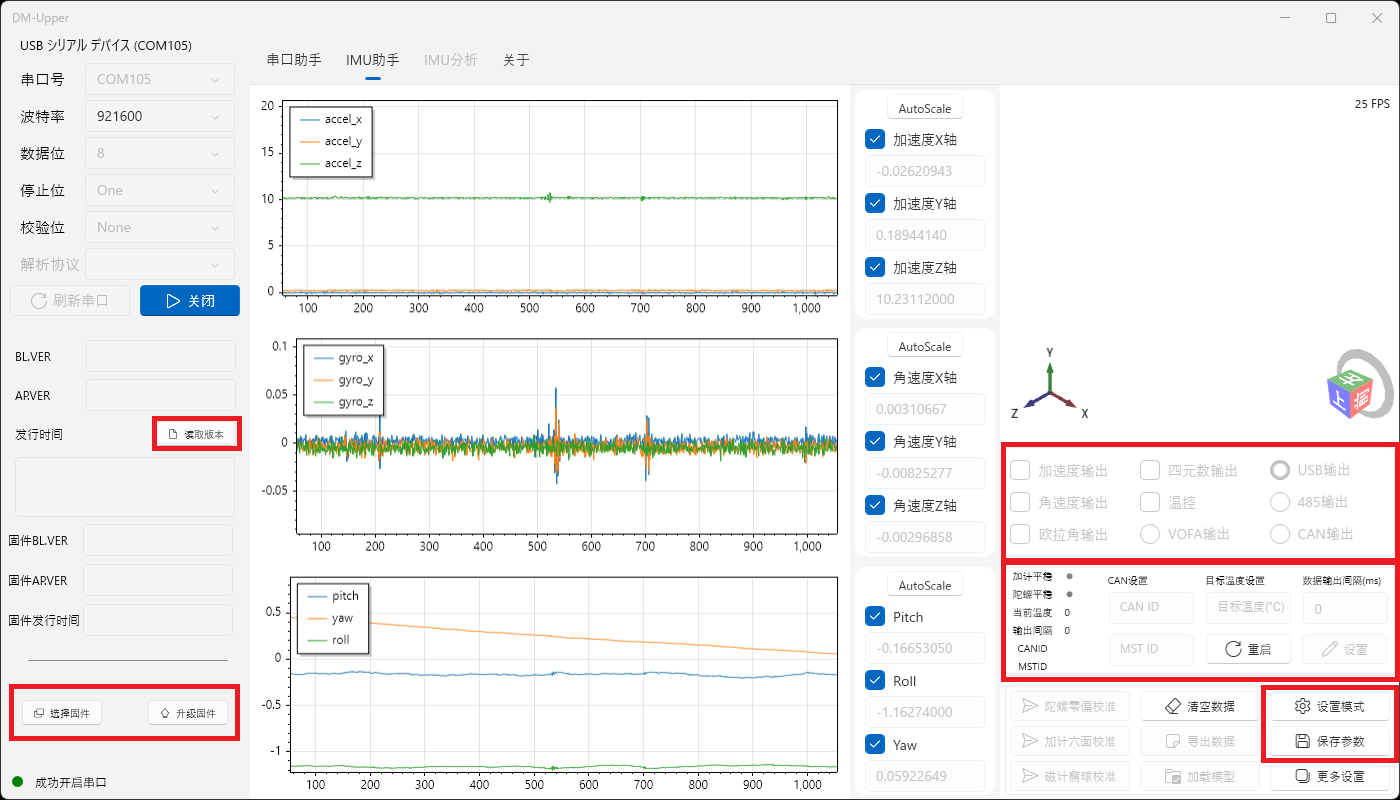Toggle the 角速度Y轴 checkbox
The width and height of the screenshot is (1400, 800).
click(x=875, y=441)
